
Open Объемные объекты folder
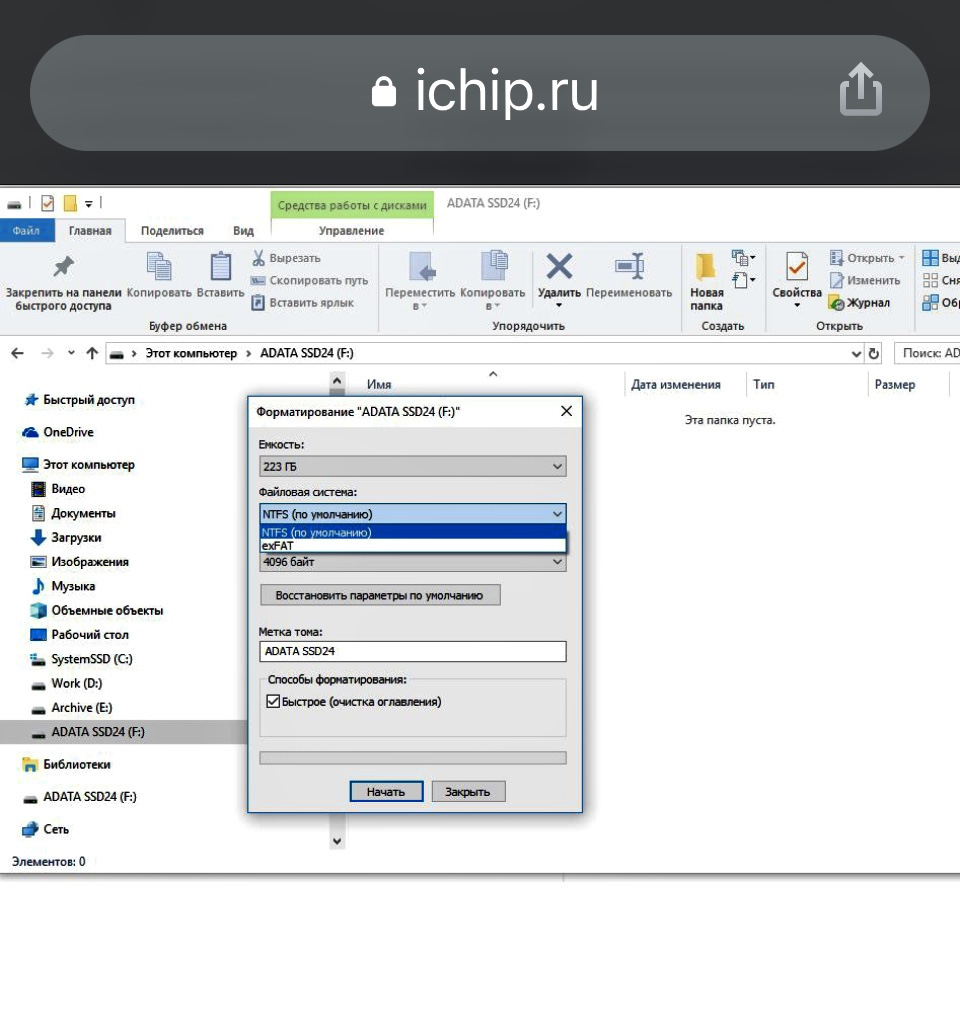coord(97,610)
